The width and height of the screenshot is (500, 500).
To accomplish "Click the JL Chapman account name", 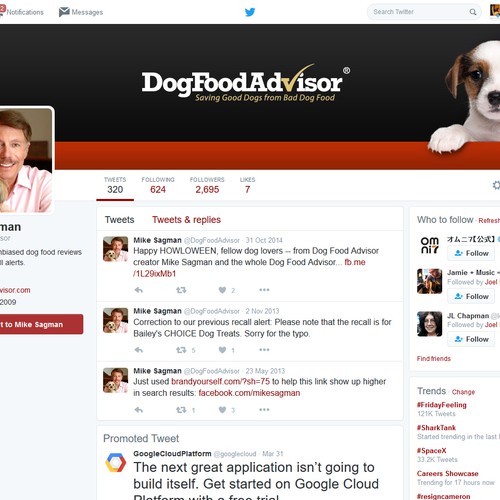I will pyautogui.click(x=468, y=316).
